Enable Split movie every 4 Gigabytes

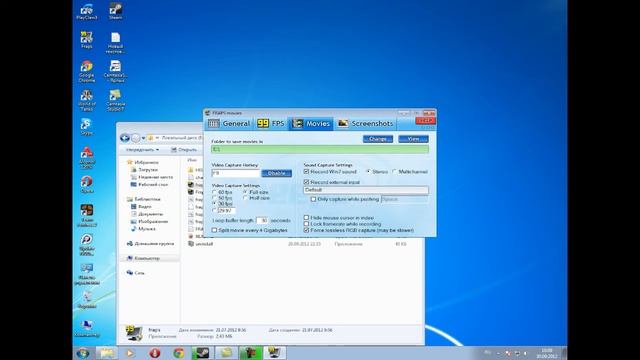214,230
